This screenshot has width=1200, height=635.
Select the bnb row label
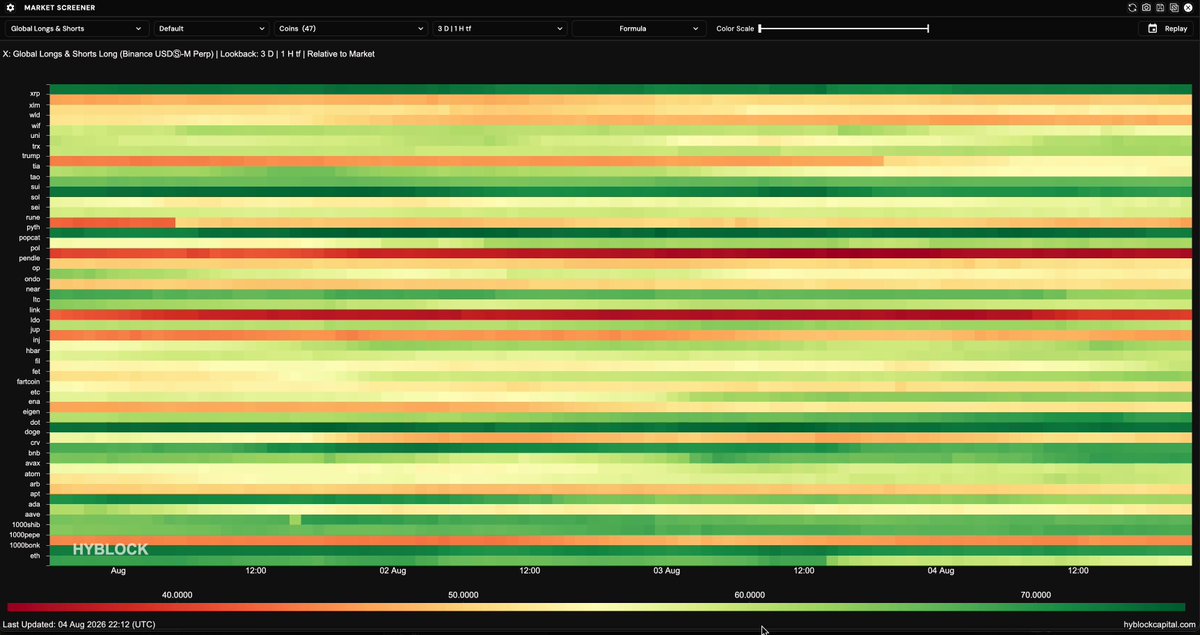pyautogui.click(x=34, y=453)
